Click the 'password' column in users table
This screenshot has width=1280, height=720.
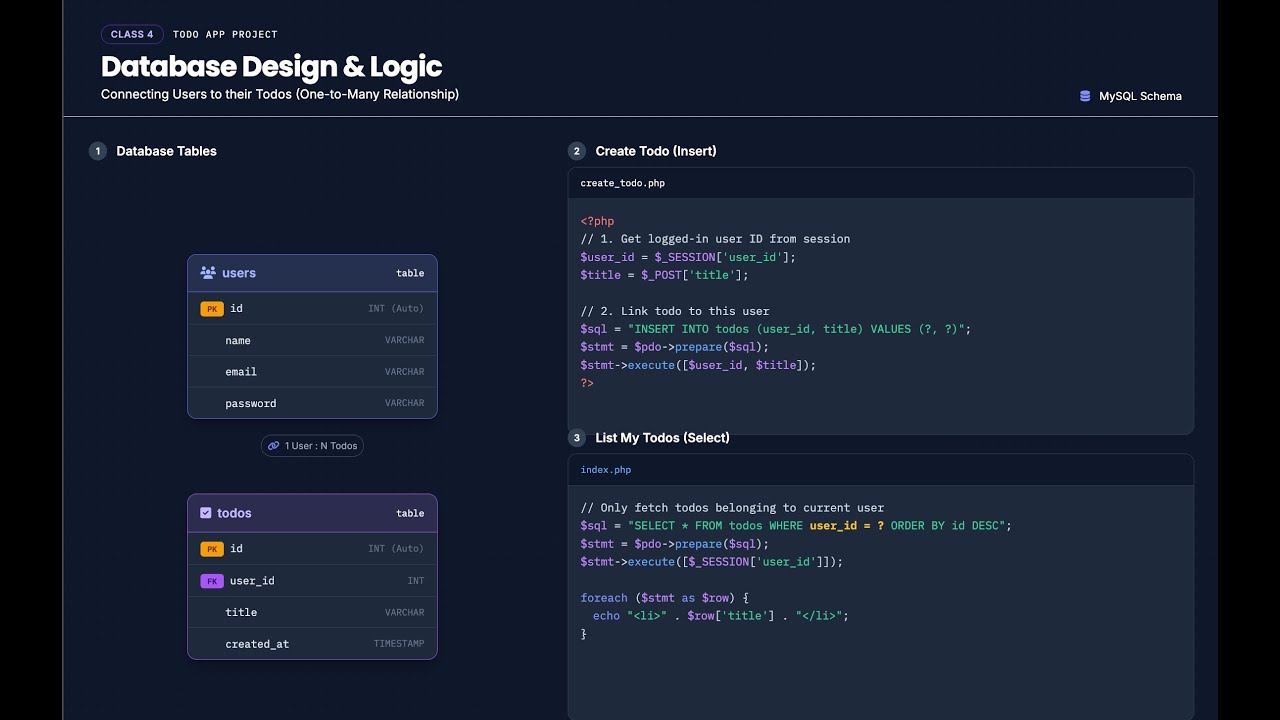tap(251, 404)
